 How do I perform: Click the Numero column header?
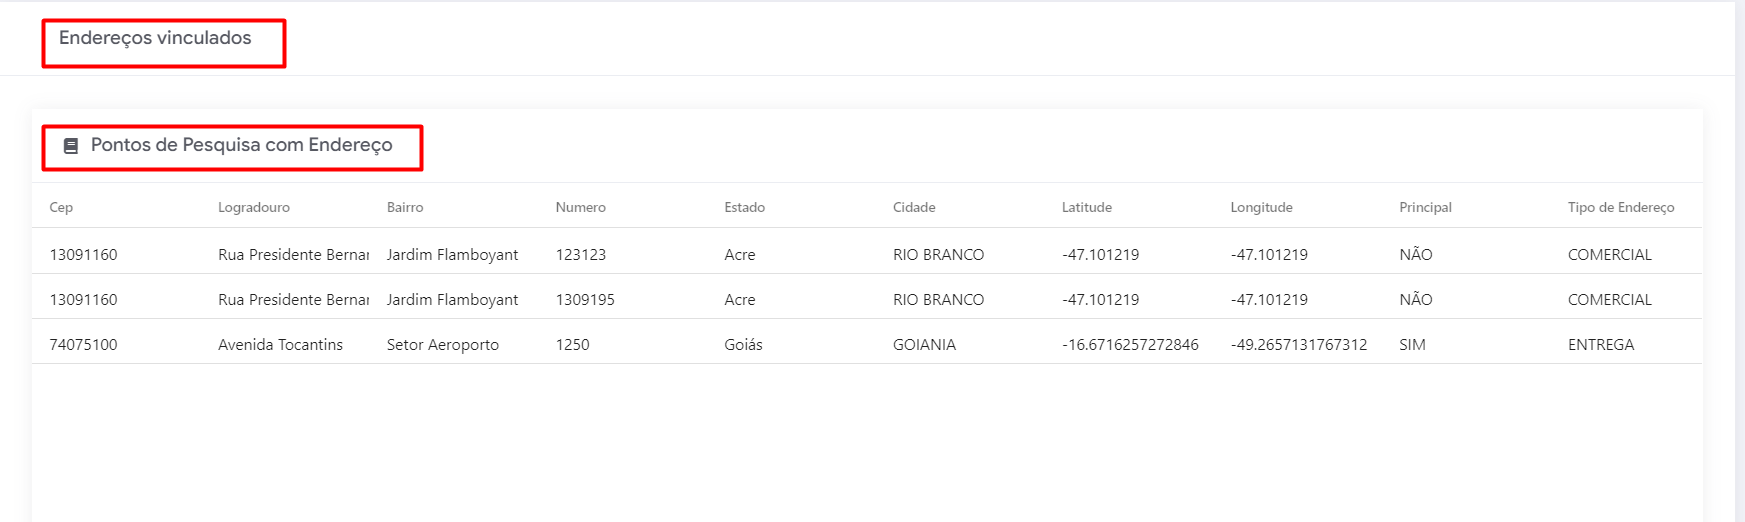pos(580,207)
